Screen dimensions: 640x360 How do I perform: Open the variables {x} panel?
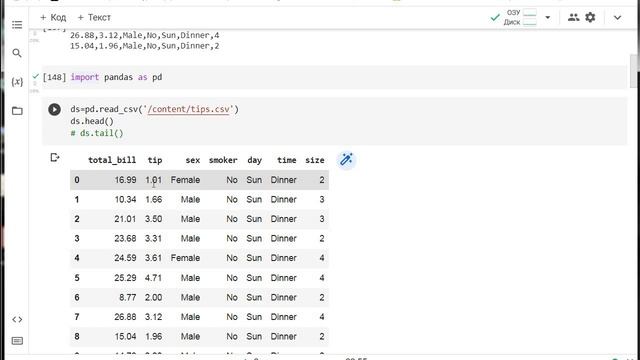coord(17,82)
